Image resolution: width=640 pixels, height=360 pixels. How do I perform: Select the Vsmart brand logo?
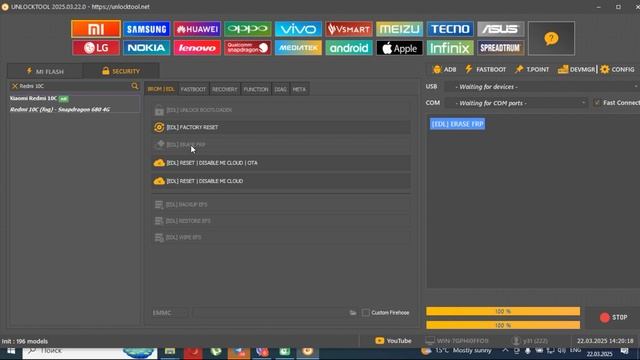349,29
